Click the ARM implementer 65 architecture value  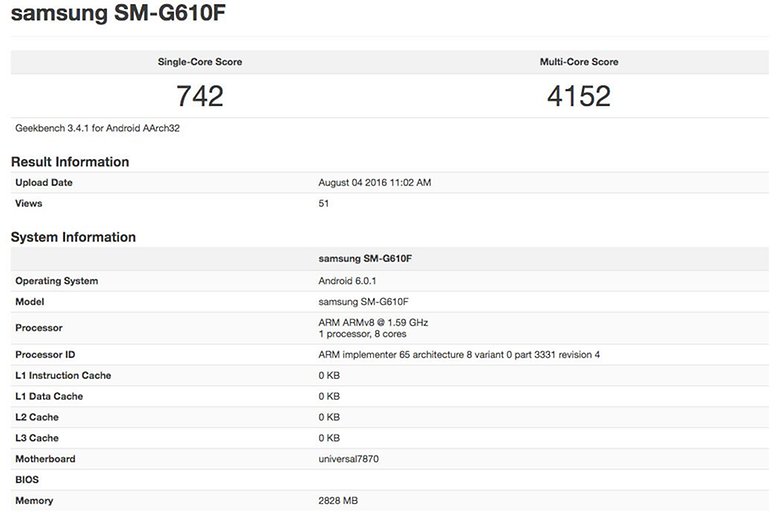point(459,354)
